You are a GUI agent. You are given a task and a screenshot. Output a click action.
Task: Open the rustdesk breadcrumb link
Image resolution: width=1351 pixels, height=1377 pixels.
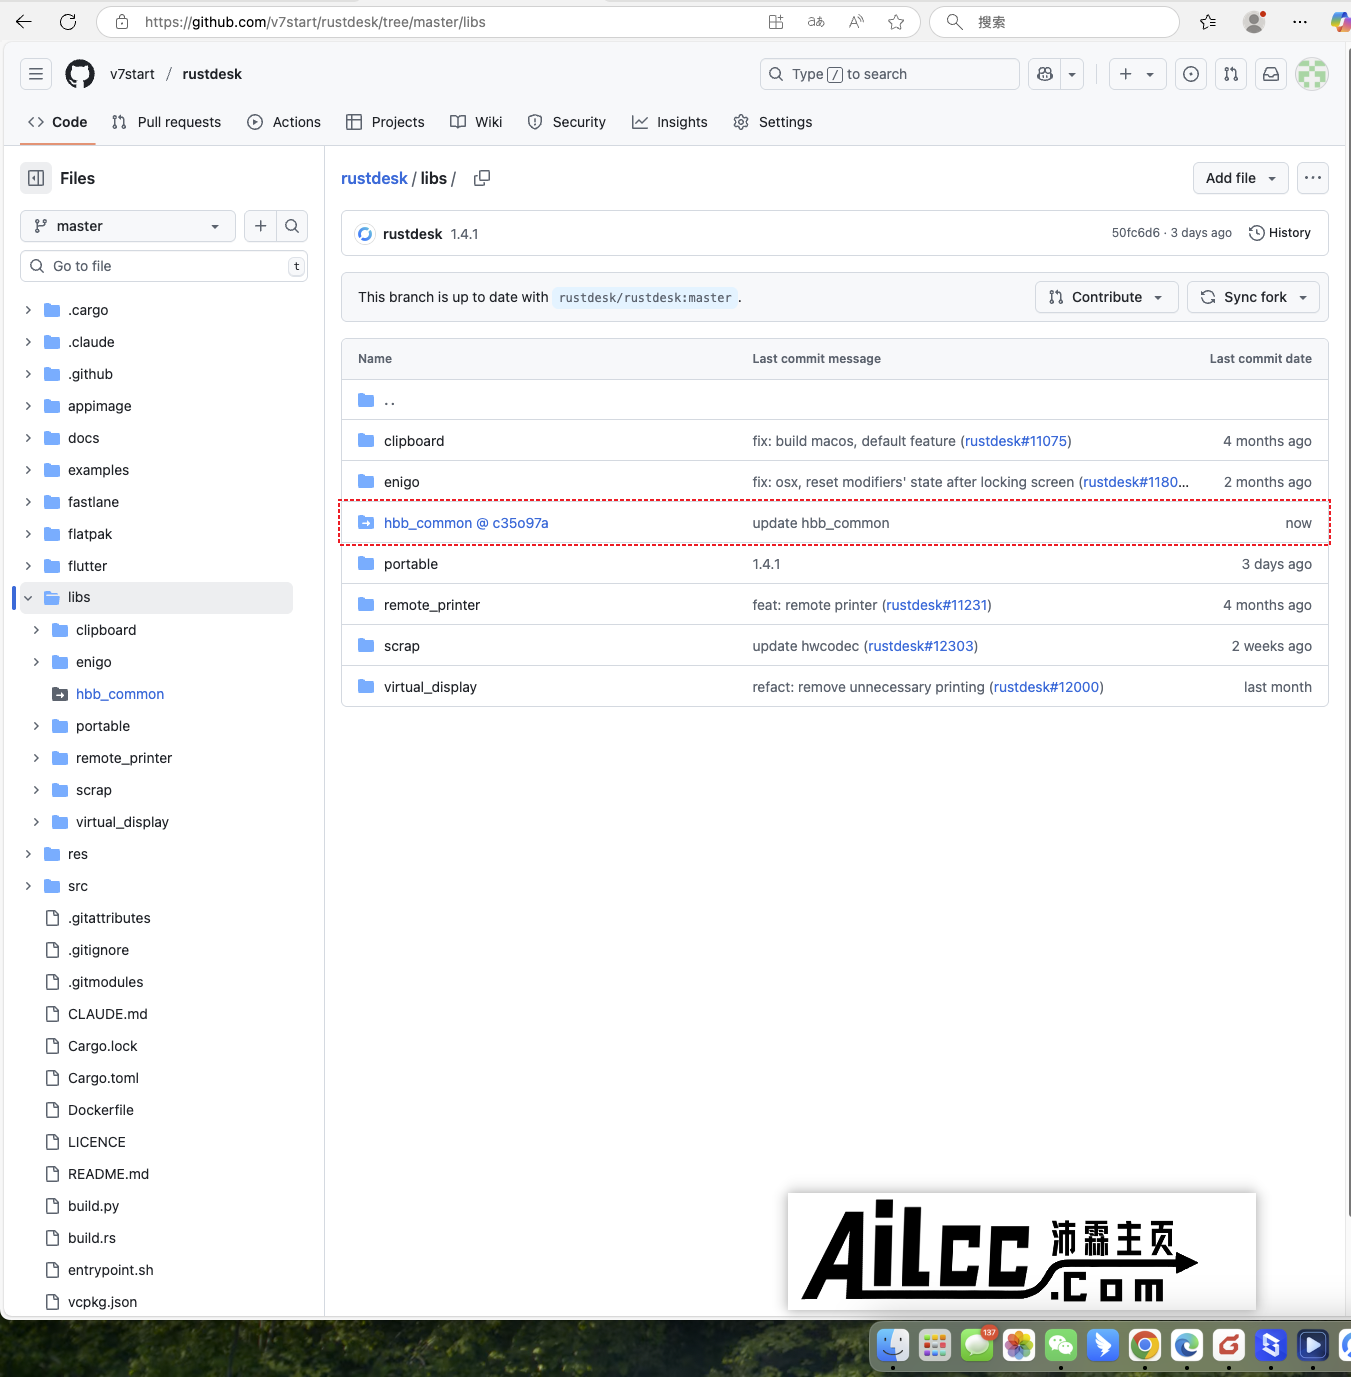[374, 178]
